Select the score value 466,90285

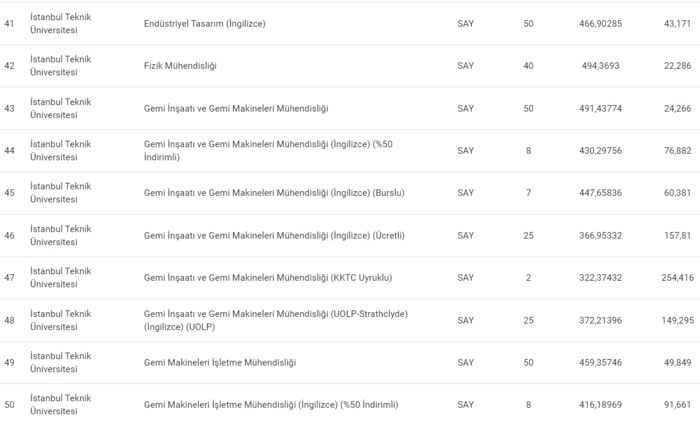coord(600,23)
